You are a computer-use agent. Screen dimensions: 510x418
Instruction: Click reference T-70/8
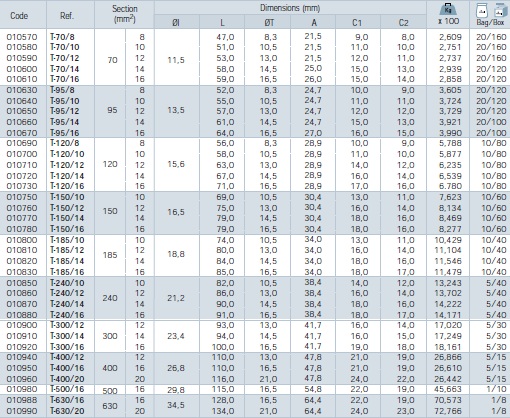(62, 37)
